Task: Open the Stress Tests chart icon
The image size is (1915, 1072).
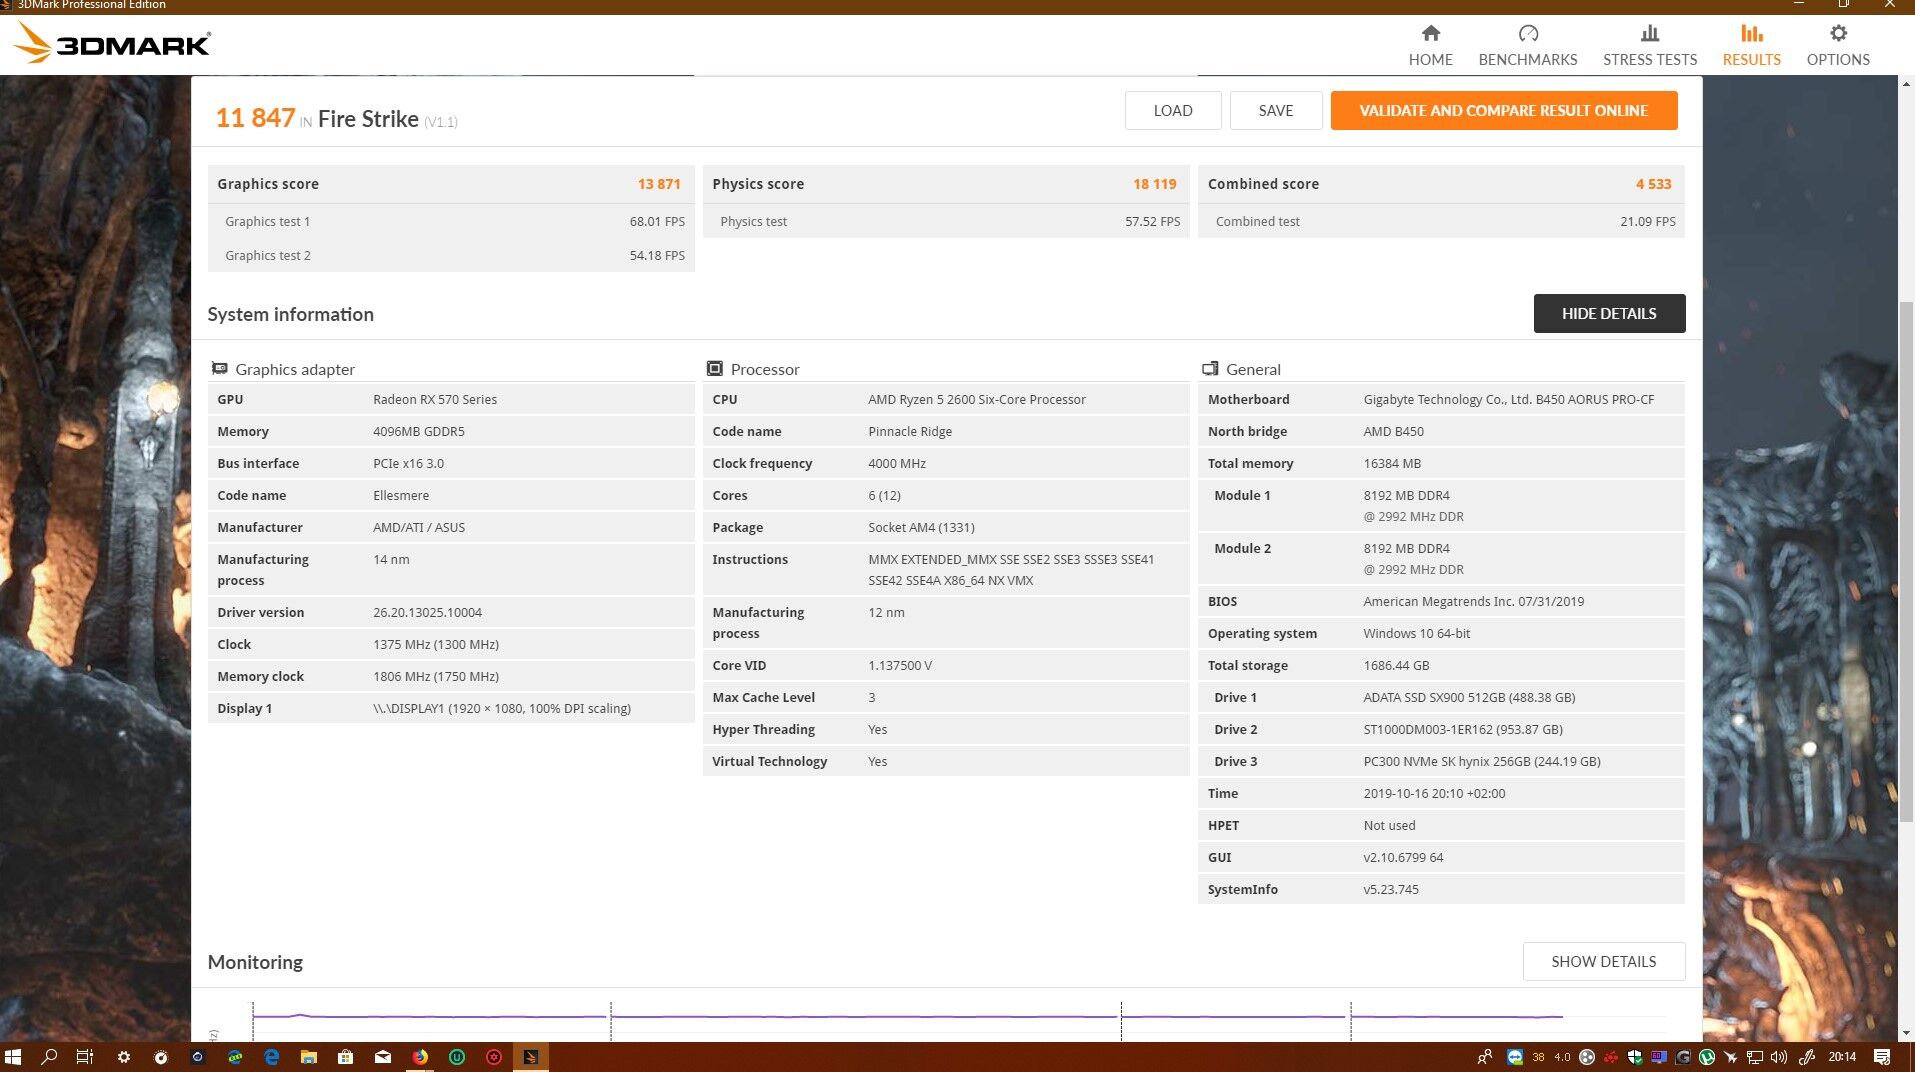Action: 1650,34
